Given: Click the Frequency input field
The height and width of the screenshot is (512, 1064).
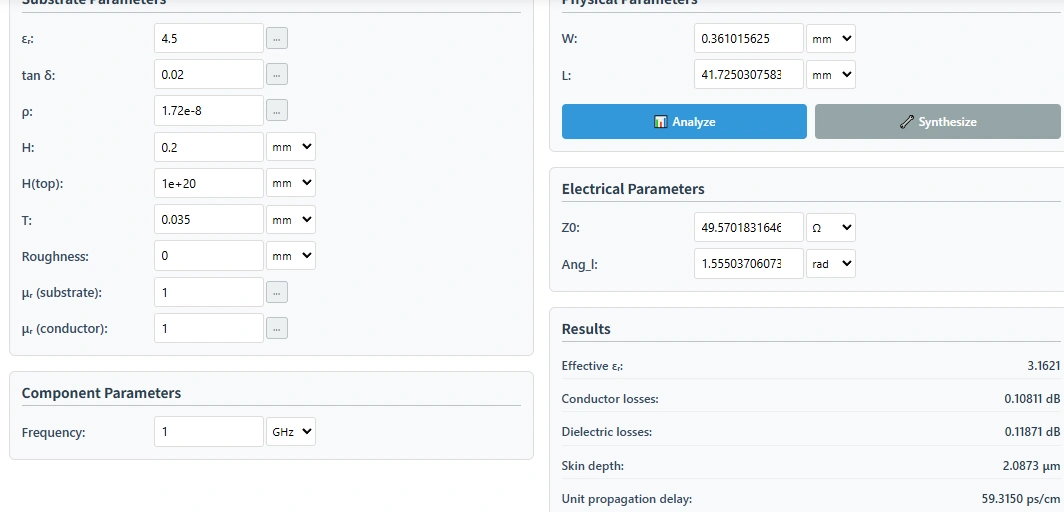Looking at the screenshot, I should coord(208,432).
